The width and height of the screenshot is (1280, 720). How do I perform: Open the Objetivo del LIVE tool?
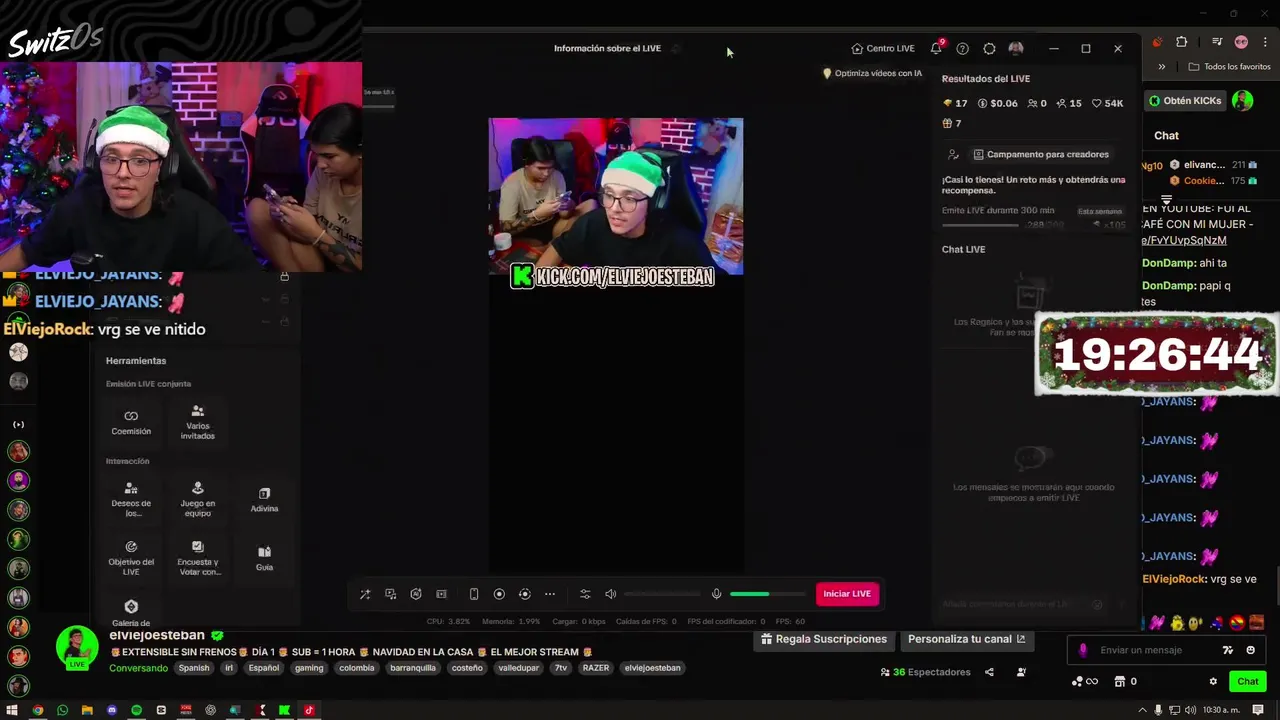coord(131,557)
